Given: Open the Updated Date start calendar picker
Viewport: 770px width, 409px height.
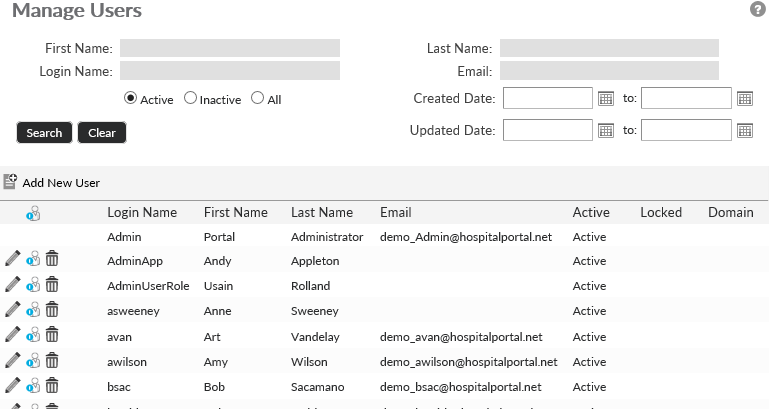Looking at the screenshot, I should tap(605, 130).
